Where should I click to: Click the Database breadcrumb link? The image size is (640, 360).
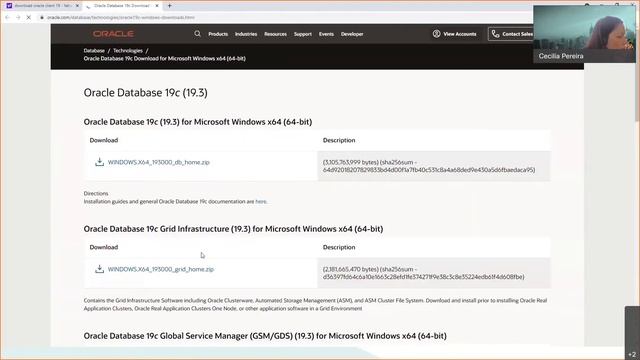[94, 51]
